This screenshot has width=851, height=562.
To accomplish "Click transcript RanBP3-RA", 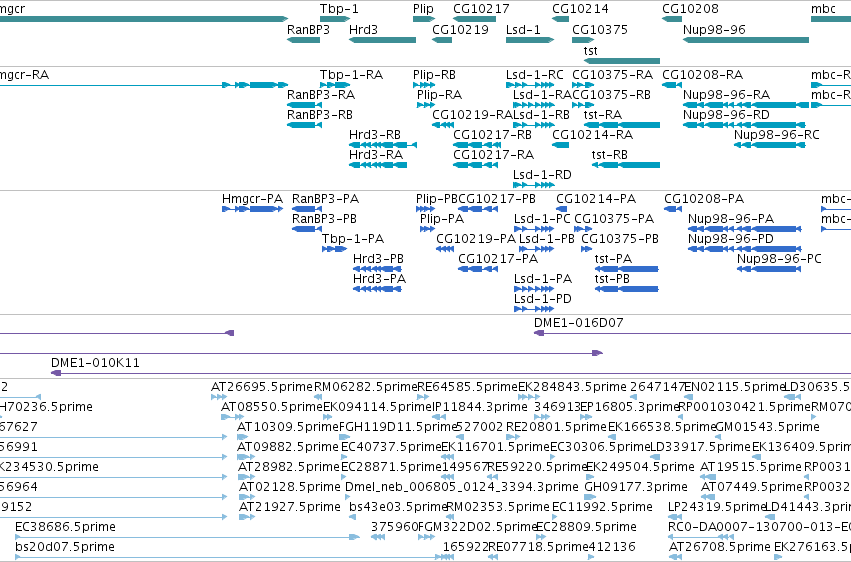I will click(304, 105).
